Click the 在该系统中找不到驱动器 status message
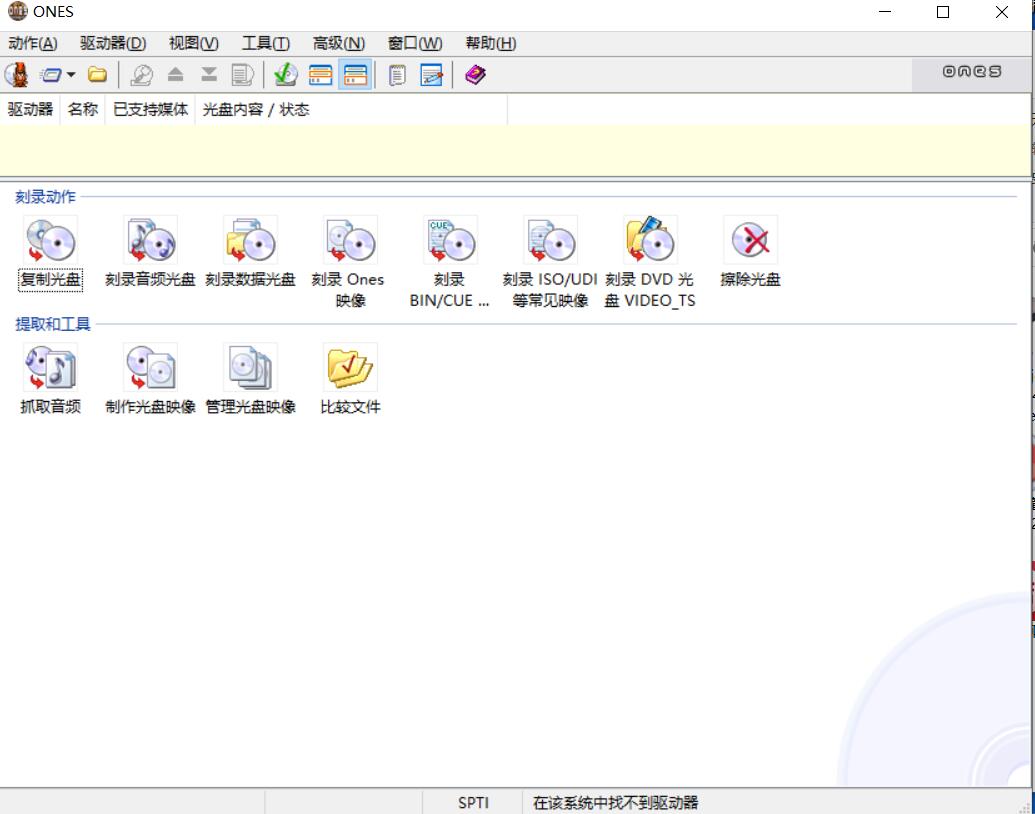Viewport: 1035px width, 814px height. [x=615, y=803]
